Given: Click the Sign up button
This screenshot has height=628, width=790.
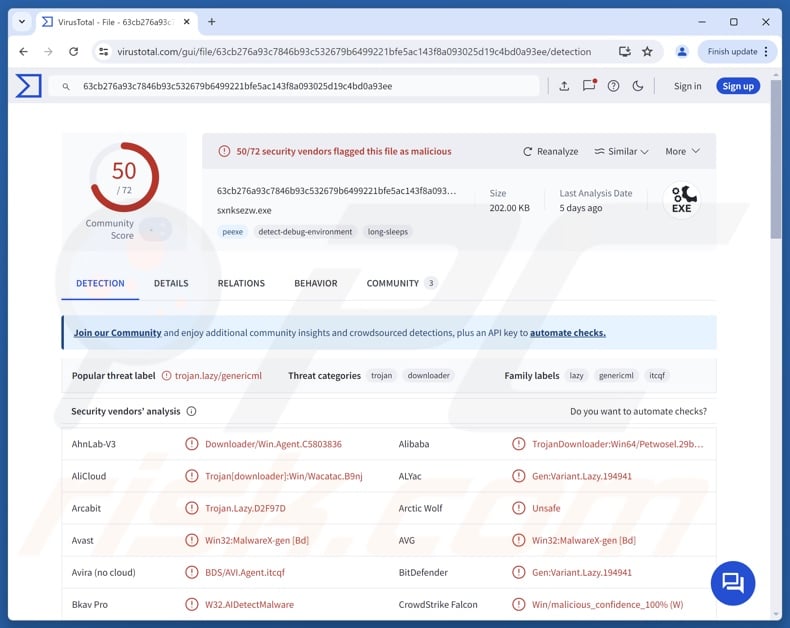Looking at the screenshot, I should coord(737,86).
